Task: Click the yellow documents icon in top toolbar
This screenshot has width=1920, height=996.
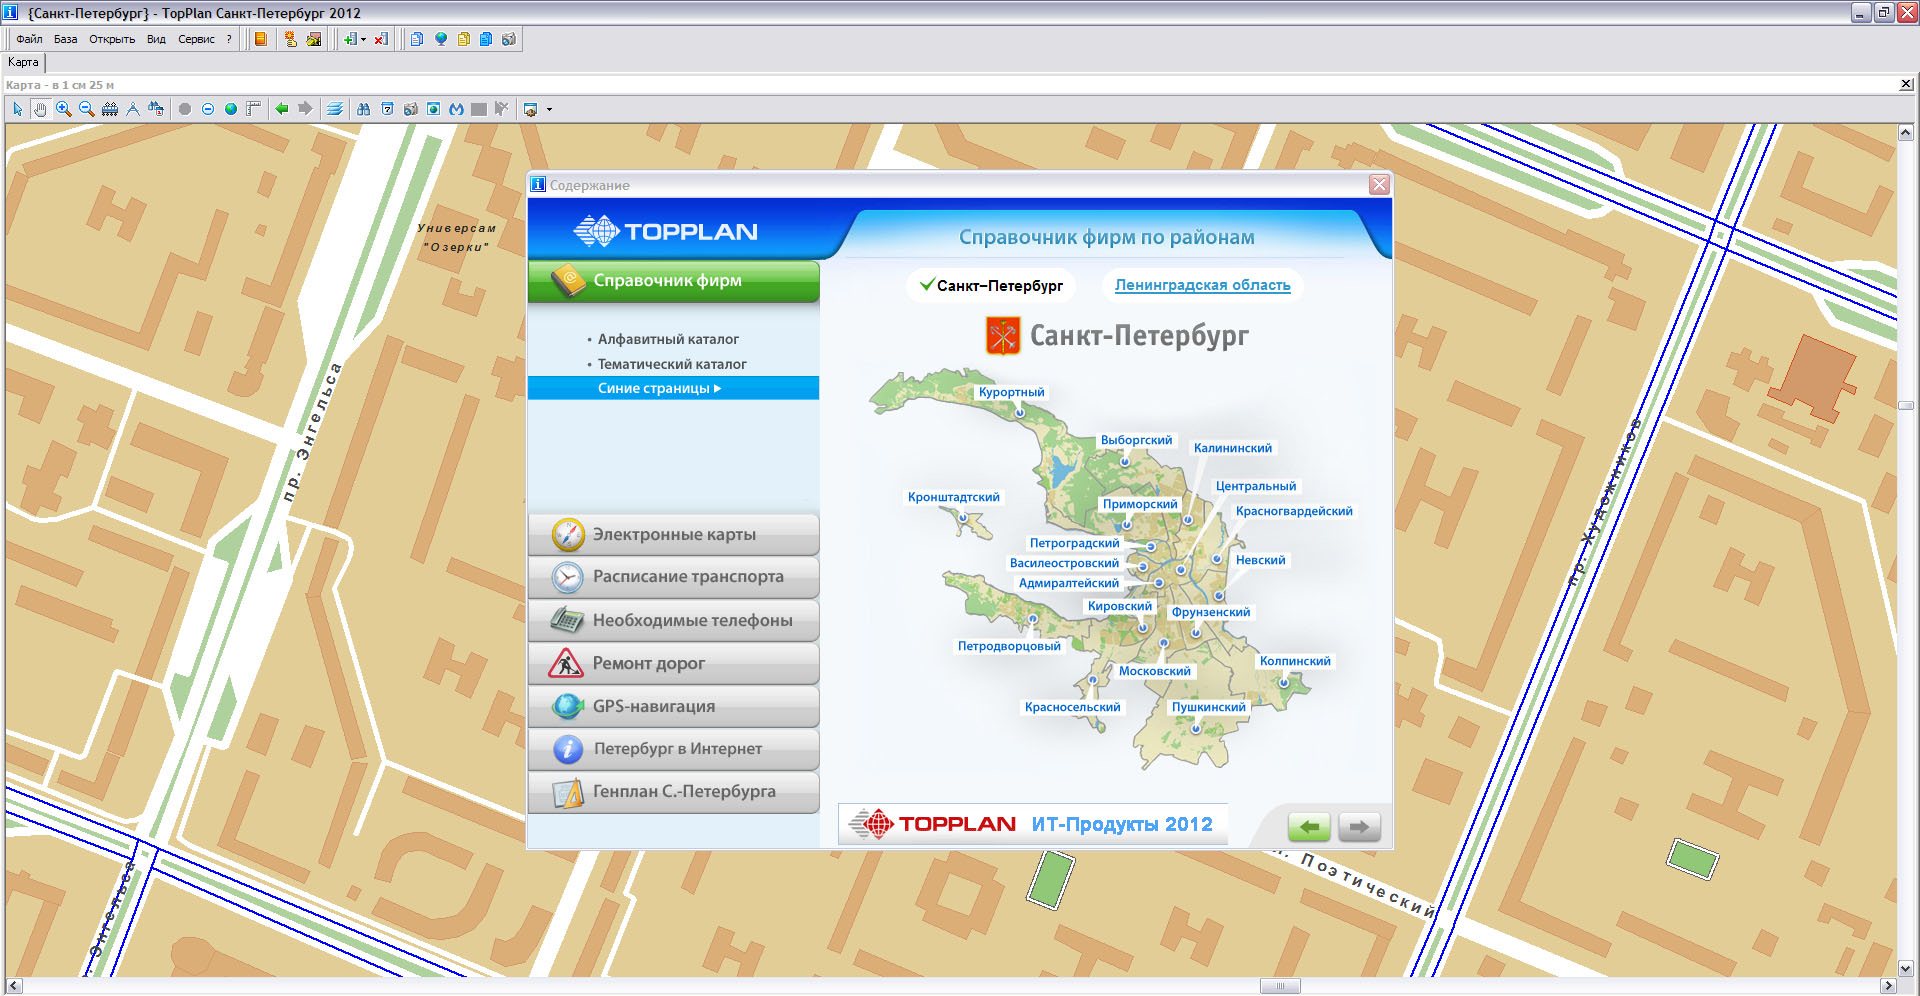Action: [x=463, y=39]
